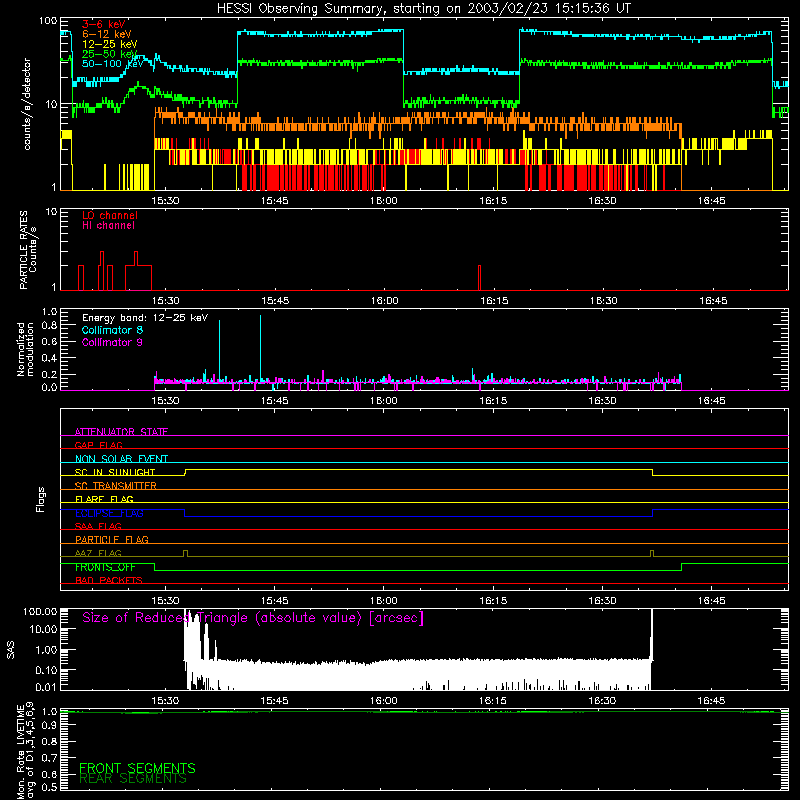Click the GAP_FLAG label
Screen dimensions: 800x800
[x=98, y=445]
